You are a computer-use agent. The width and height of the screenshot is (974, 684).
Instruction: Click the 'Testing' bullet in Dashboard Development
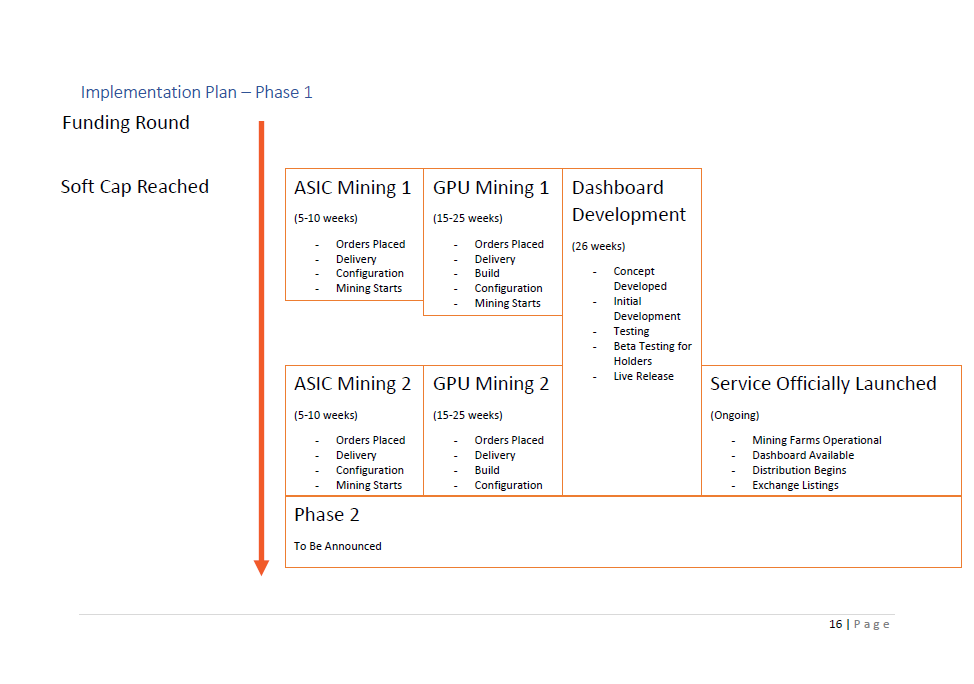pos(631,332)
